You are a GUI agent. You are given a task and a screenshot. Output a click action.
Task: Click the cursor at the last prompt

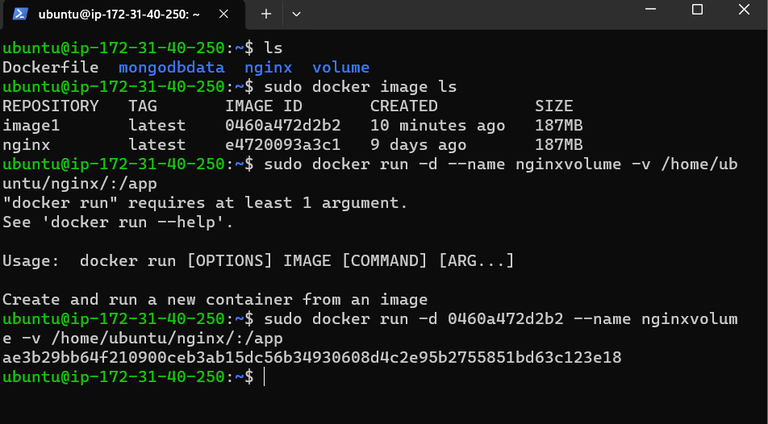[263, 377]
